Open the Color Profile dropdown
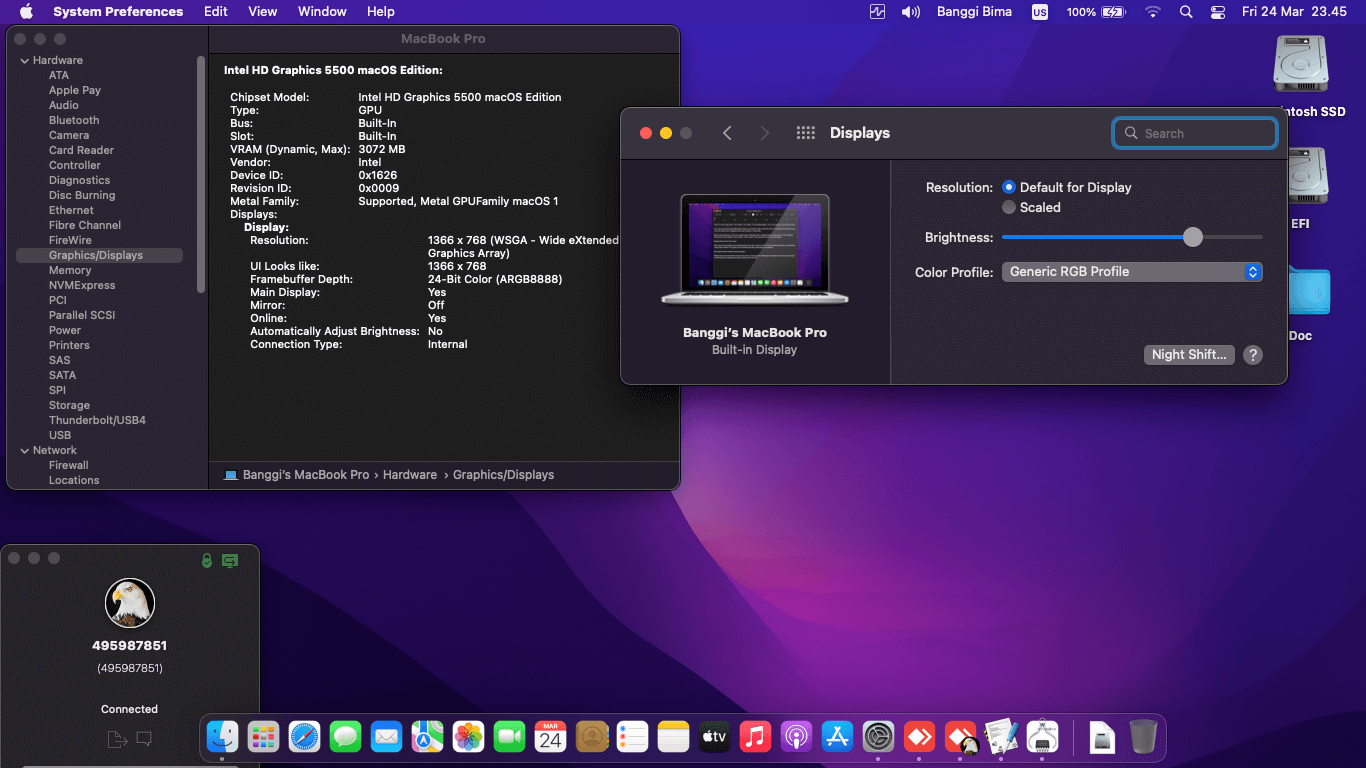 pyautogui.click(x=1131, y=271)
